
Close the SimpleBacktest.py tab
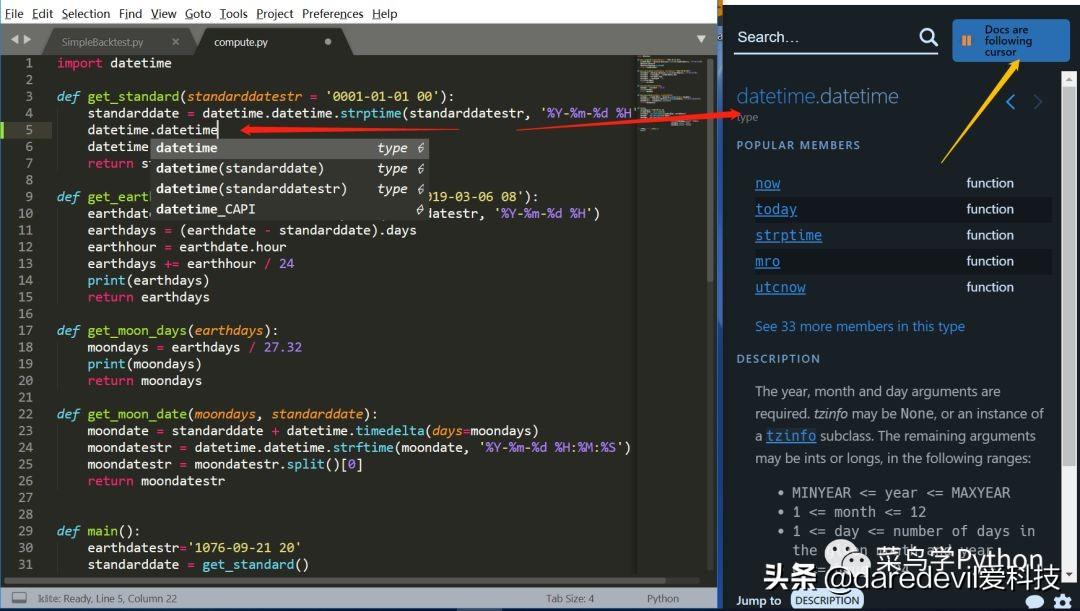176,42
